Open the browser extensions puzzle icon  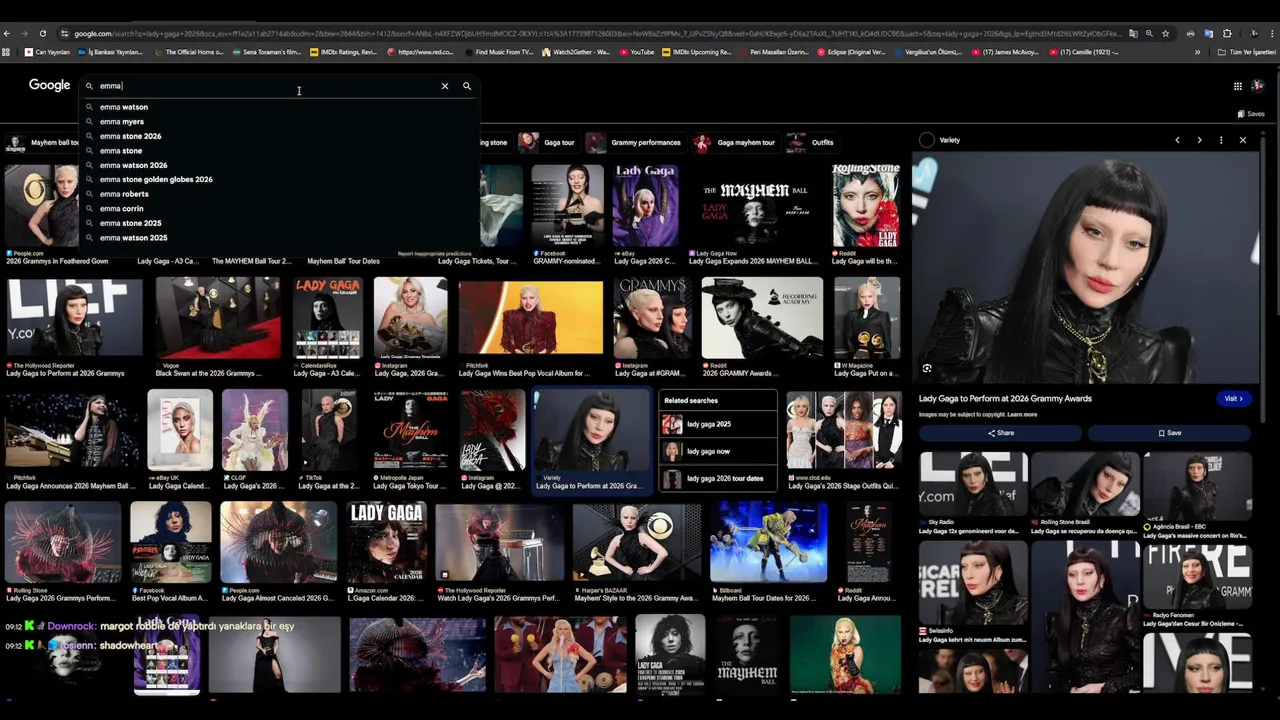coord(1227,33)
